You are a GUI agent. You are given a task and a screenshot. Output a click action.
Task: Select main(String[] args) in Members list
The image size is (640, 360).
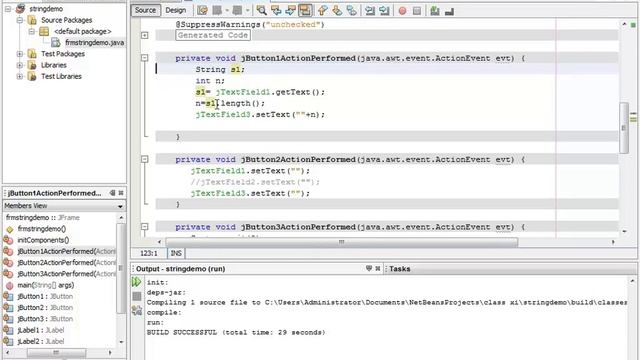click(46, 285)
